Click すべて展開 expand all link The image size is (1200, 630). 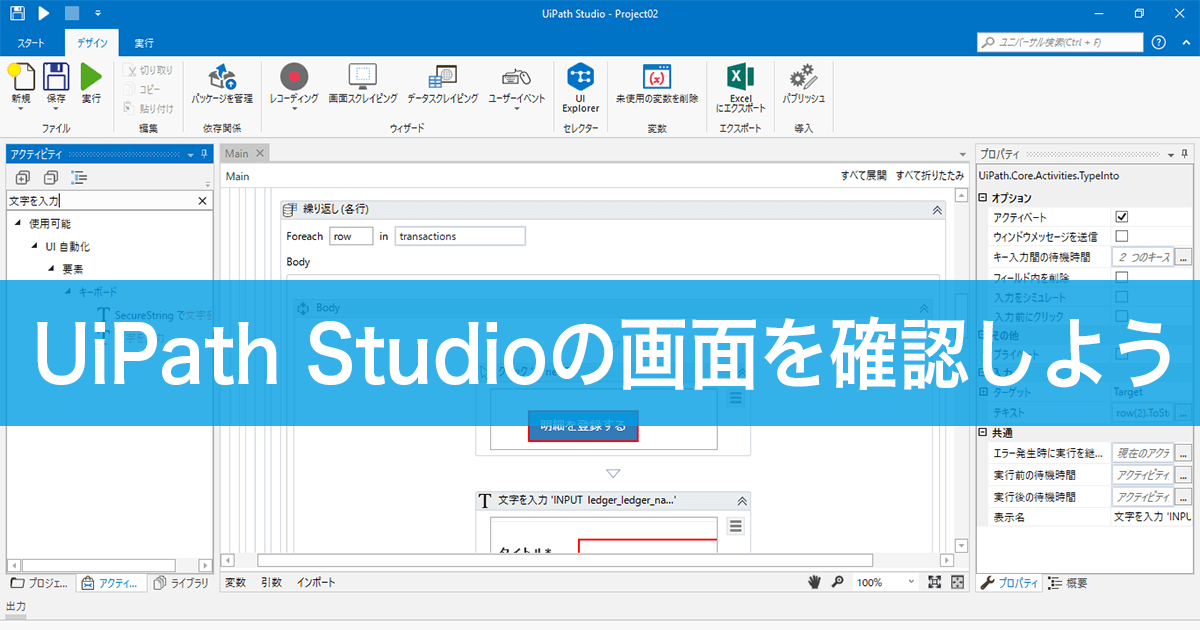[x=863, y=175]
